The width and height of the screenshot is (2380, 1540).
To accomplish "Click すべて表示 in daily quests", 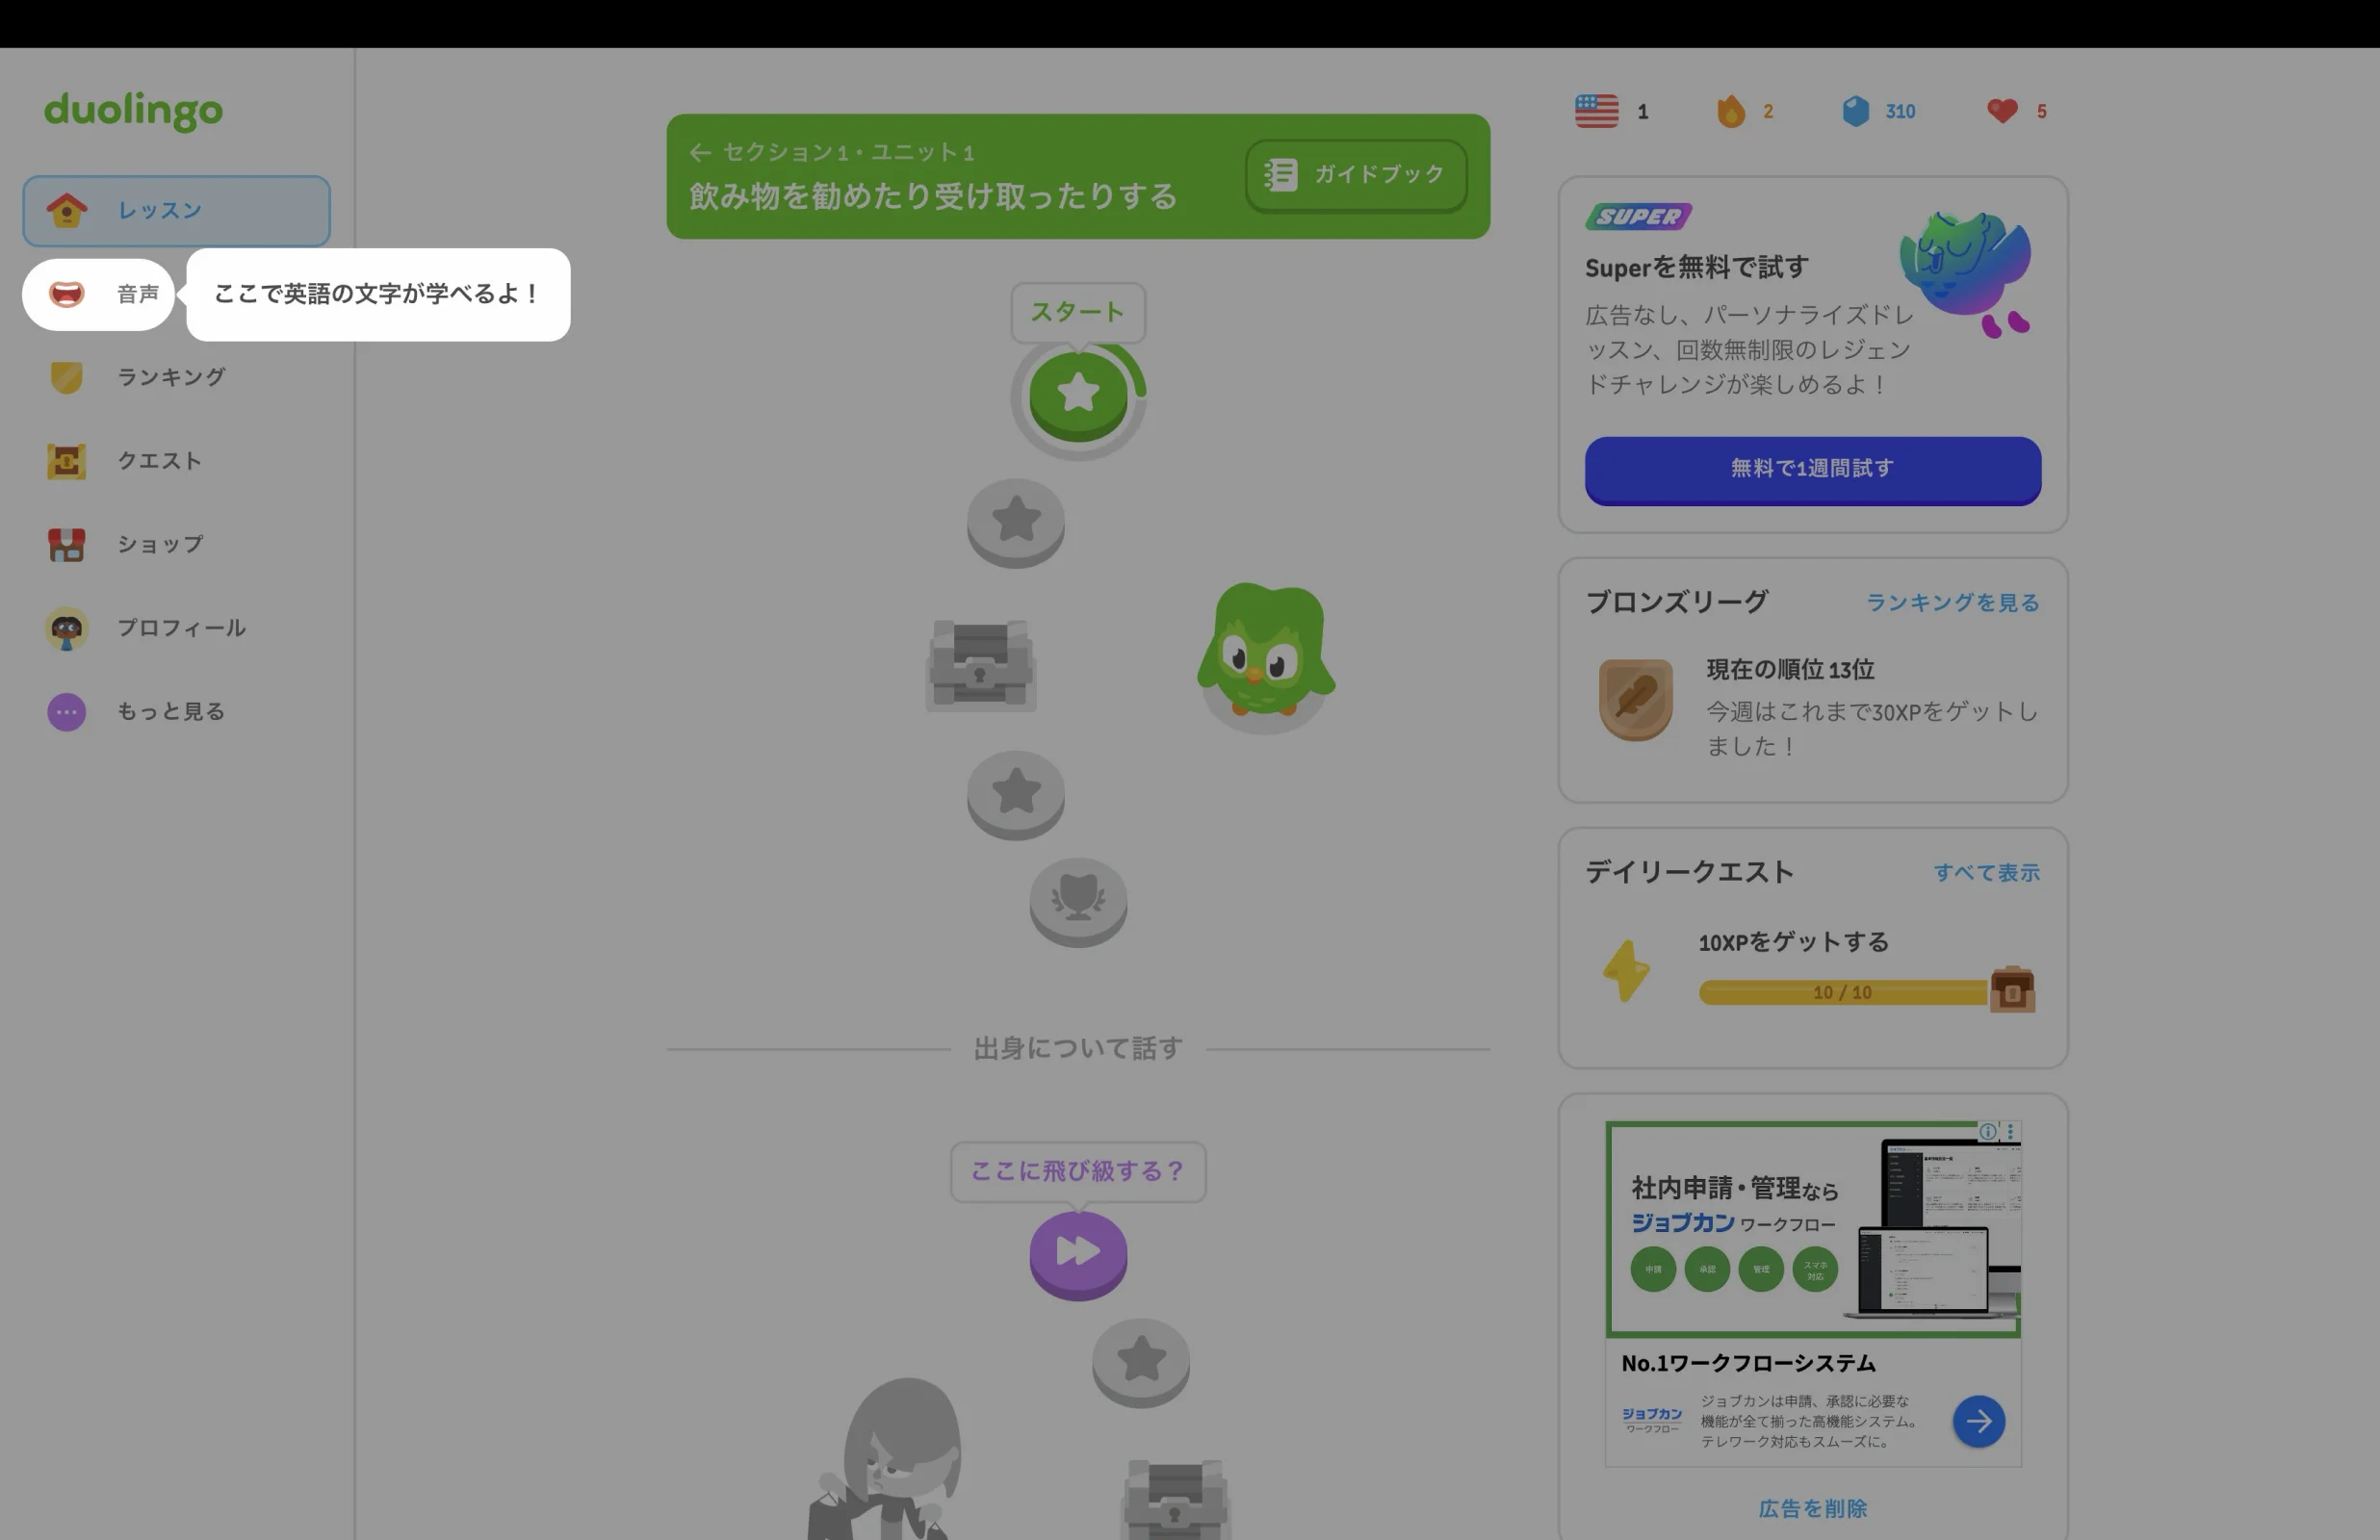I will click(1986, 873).
